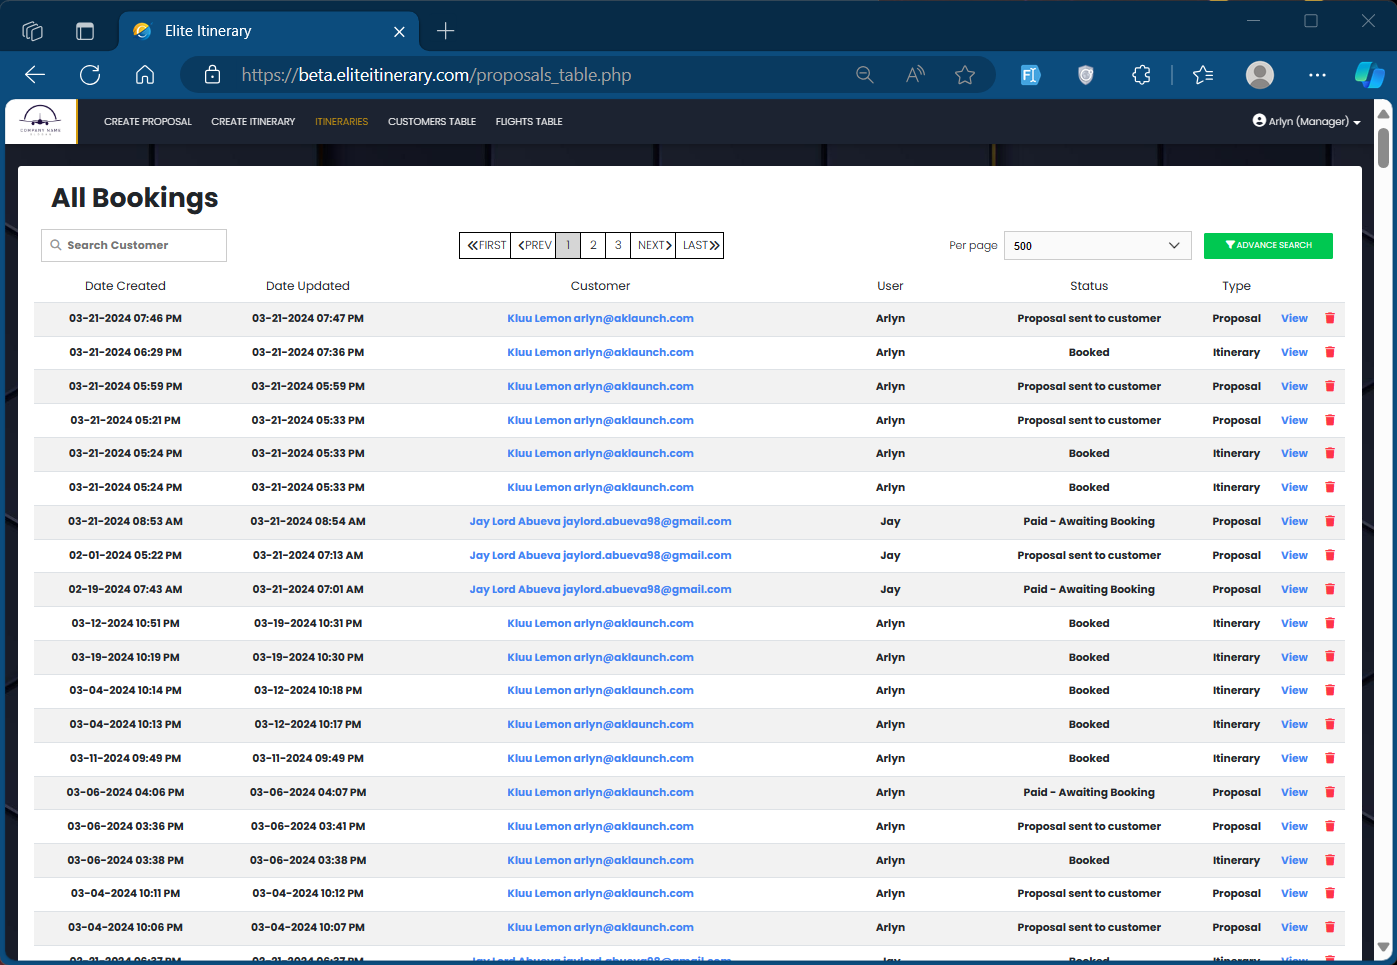This screenshot has height=965, width=1397.
Task: View booking created 03-21-2024 05:59 PM
Action: (x=1294, y=386)
